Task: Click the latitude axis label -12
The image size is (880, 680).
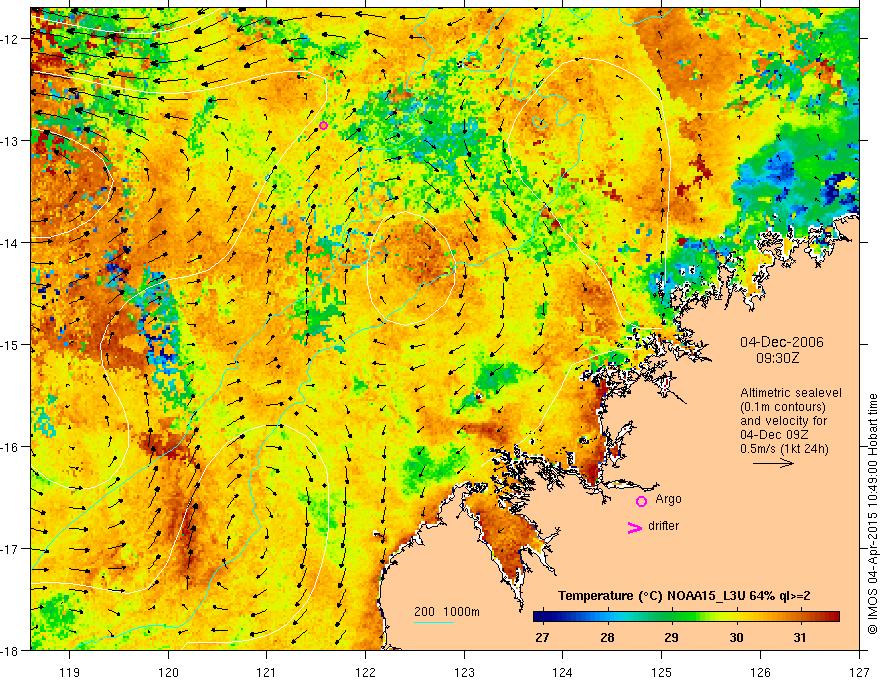Action: coord(11,39)
